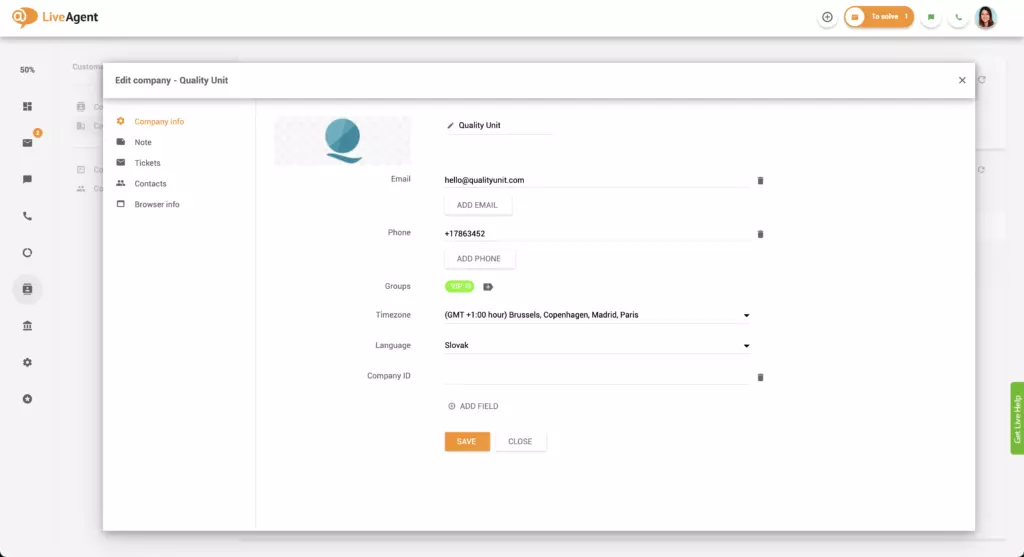1024x557 pixels.
Task: Delete the phone number with trash icon
Action: [760, 234]
